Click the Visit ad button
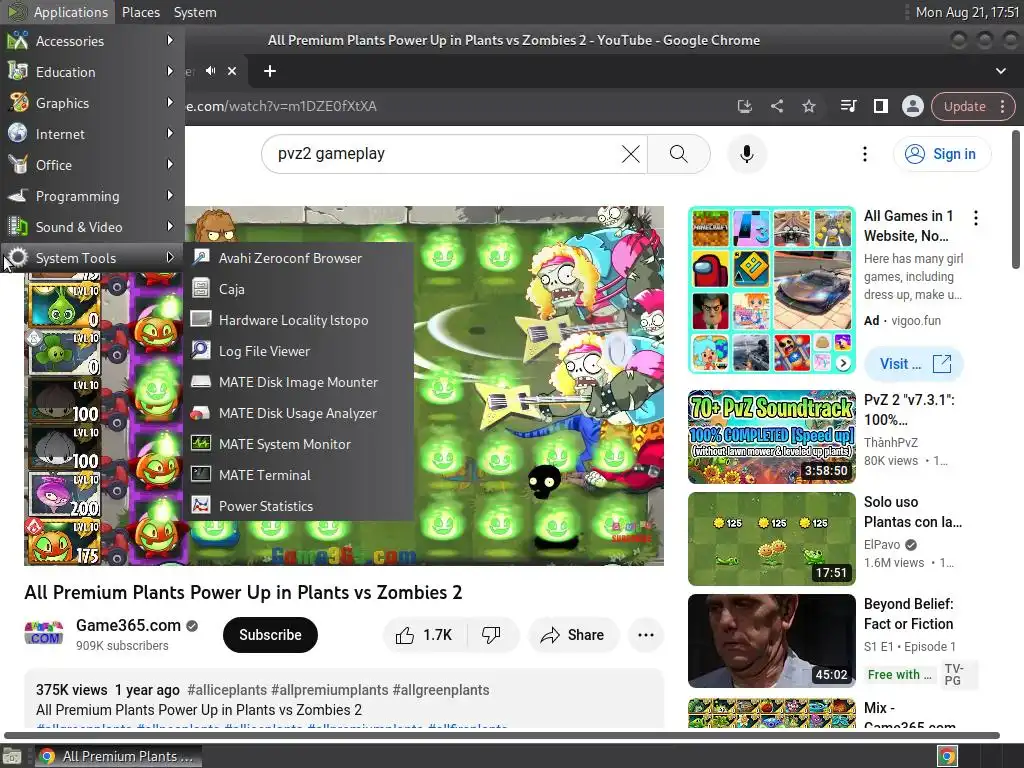The height and width of the screenshot is (768, 1024). (914, 364)
